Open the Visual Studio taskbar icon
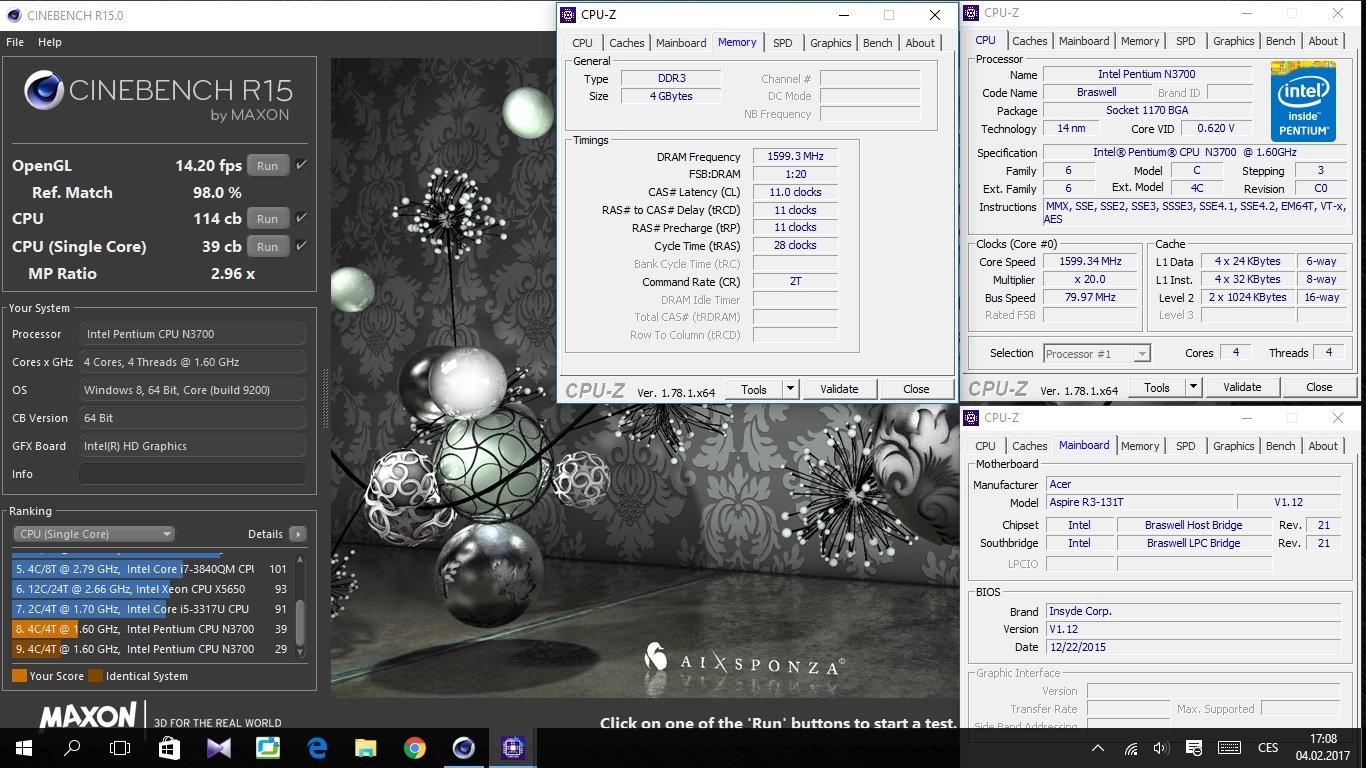The height and width of the screenshot is (768, 1366). (x=218, y=748)
